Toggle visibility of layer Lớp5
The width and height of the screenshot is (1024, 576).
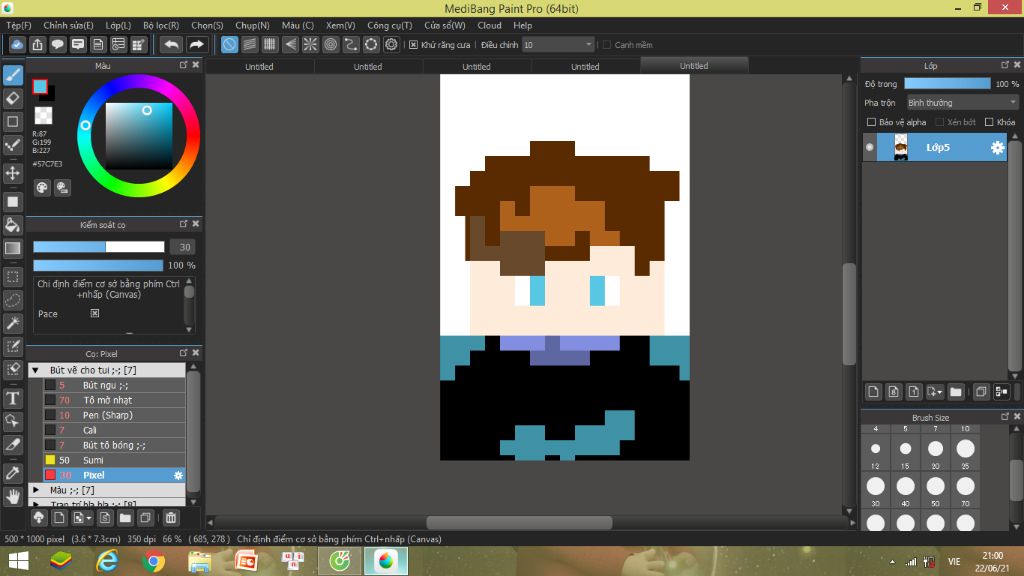tap(869, 148)
